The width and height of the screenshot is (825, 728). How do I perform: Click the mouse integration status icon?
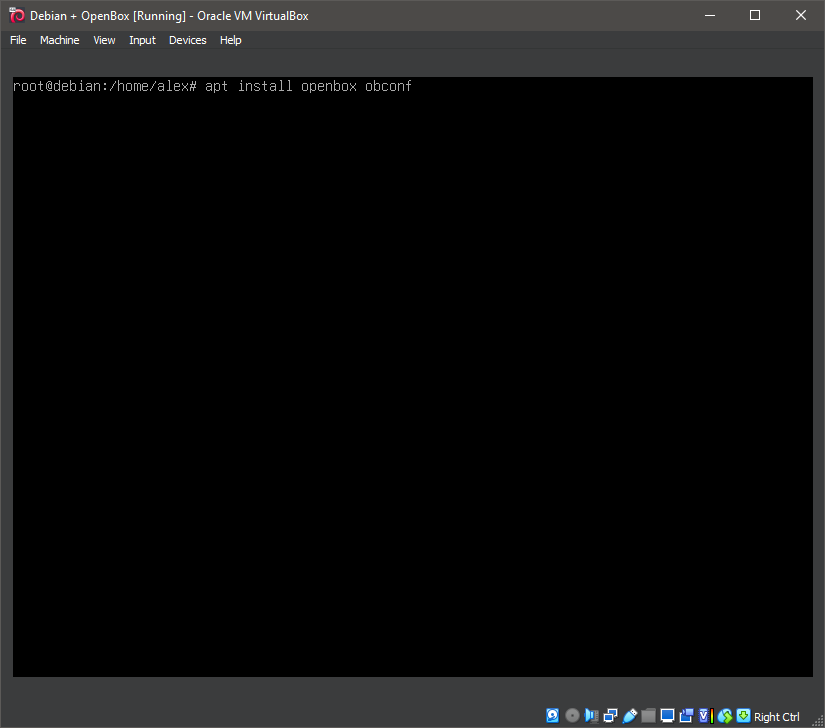point(723,715)
